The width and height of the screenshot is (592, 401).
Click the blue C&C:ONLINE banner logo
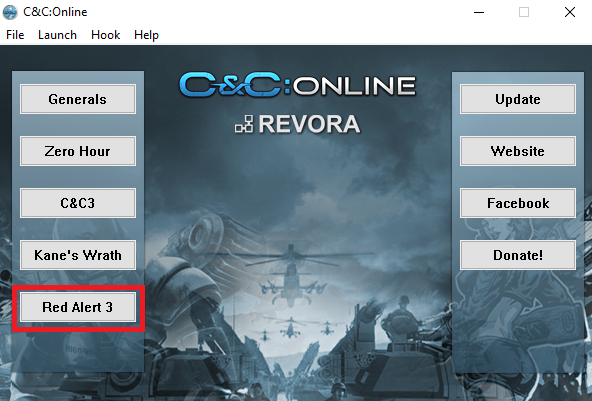click(x=298, y=85)
